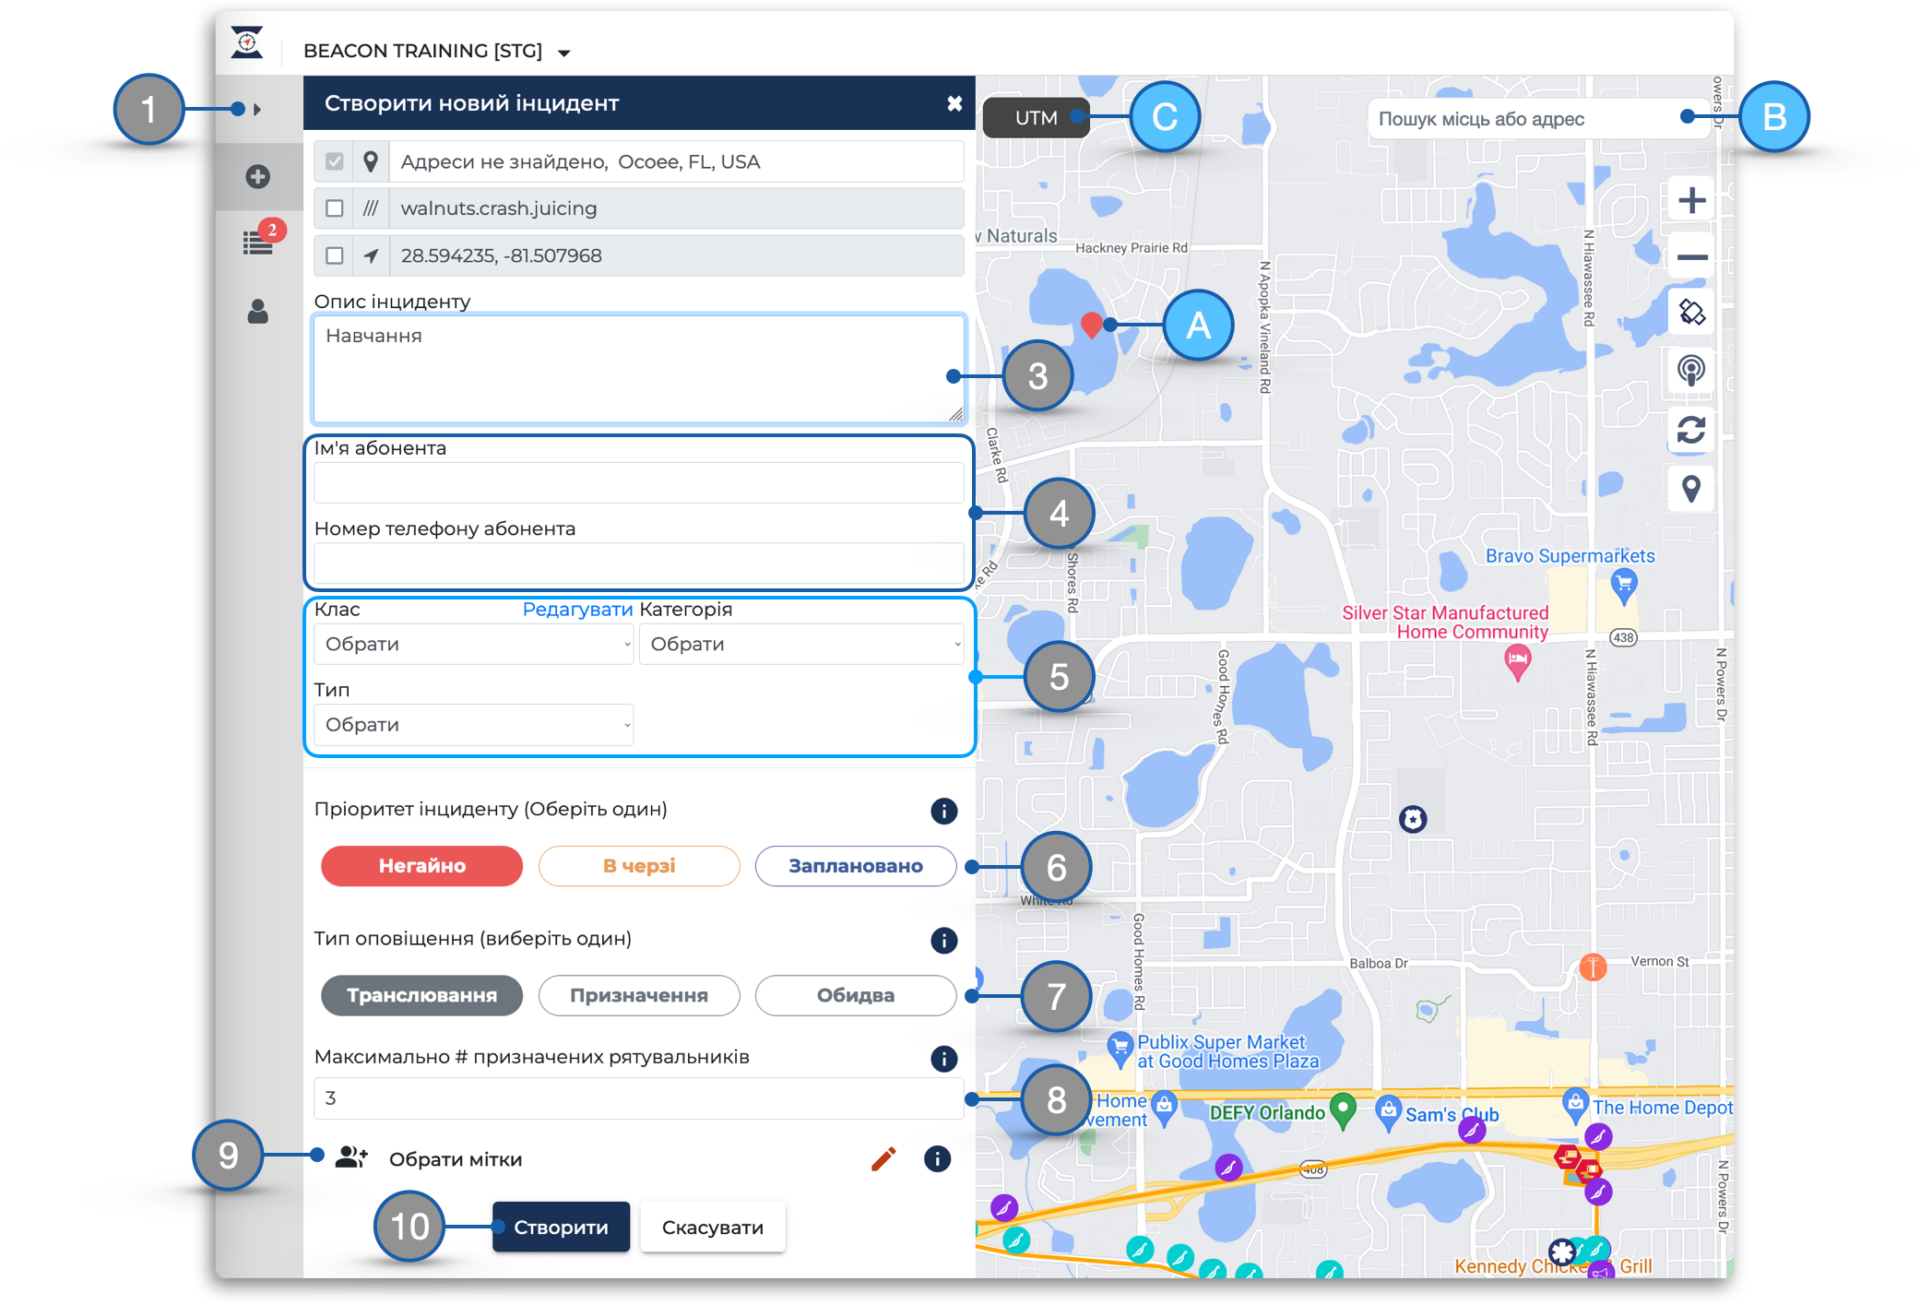The height and width of the screenshot is (1305, 1920).
Task: Open max responders info icon
Action: coord(943,1058)
